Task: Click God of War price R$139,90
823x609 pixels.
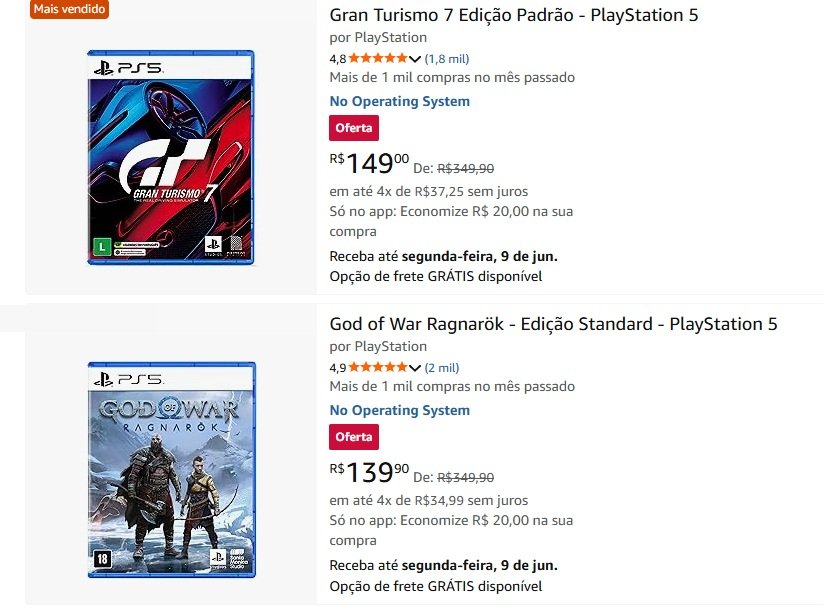Action: tap(369, 472)
